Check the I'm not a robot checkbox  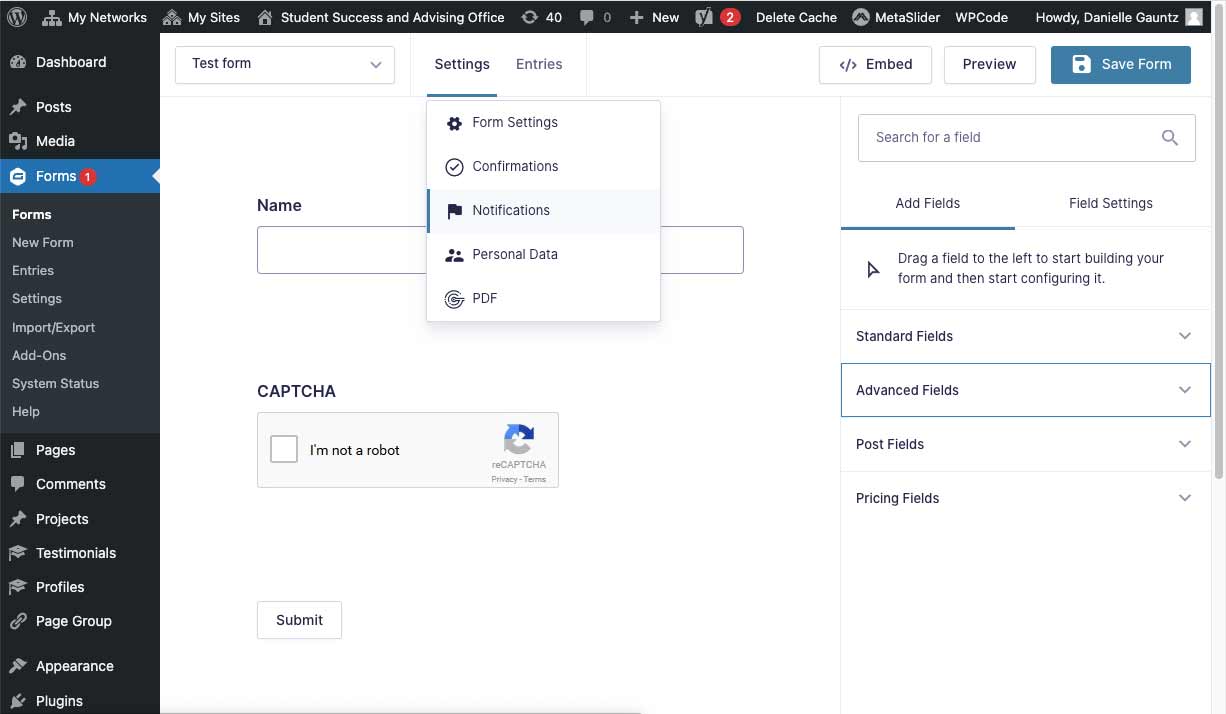pos(284,450)
